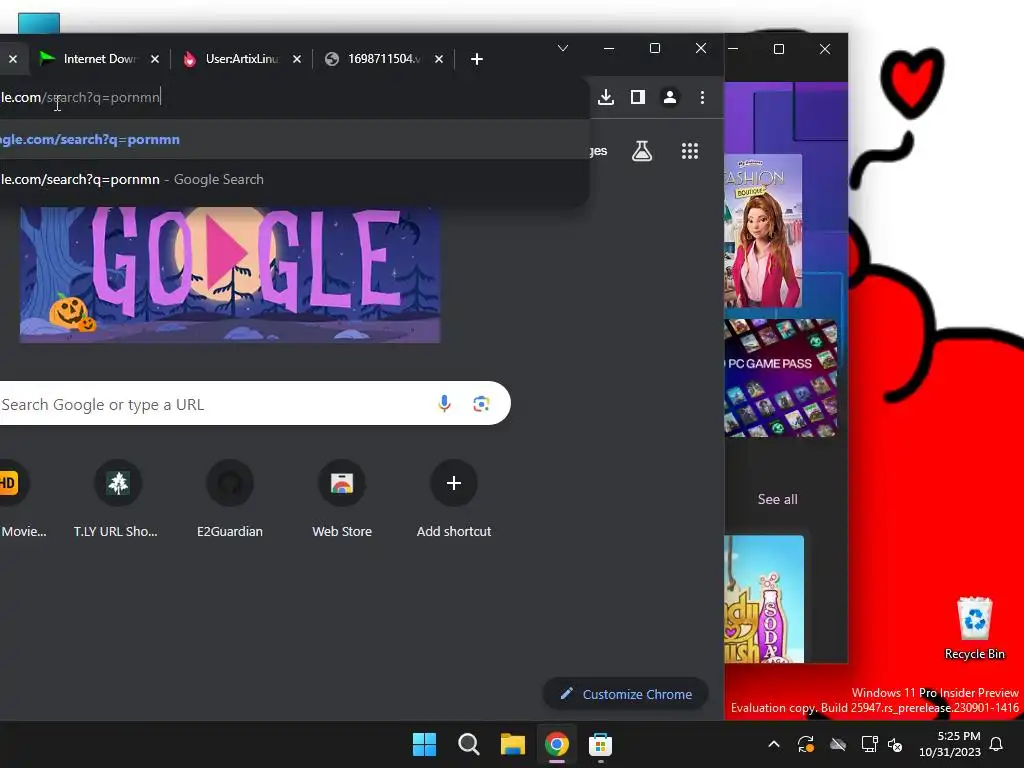Click the Chrome address bar text
The width and height of the screenshot is (1024, 768).
pos(80,97)
